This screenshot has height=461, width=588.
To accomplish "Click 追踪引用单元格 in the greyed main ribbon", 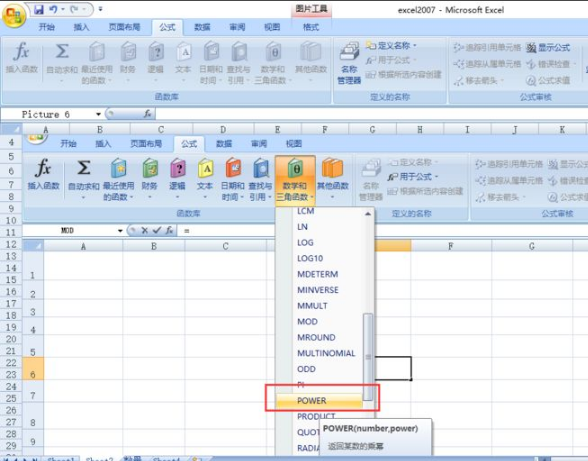I will [x=487, y=47].
